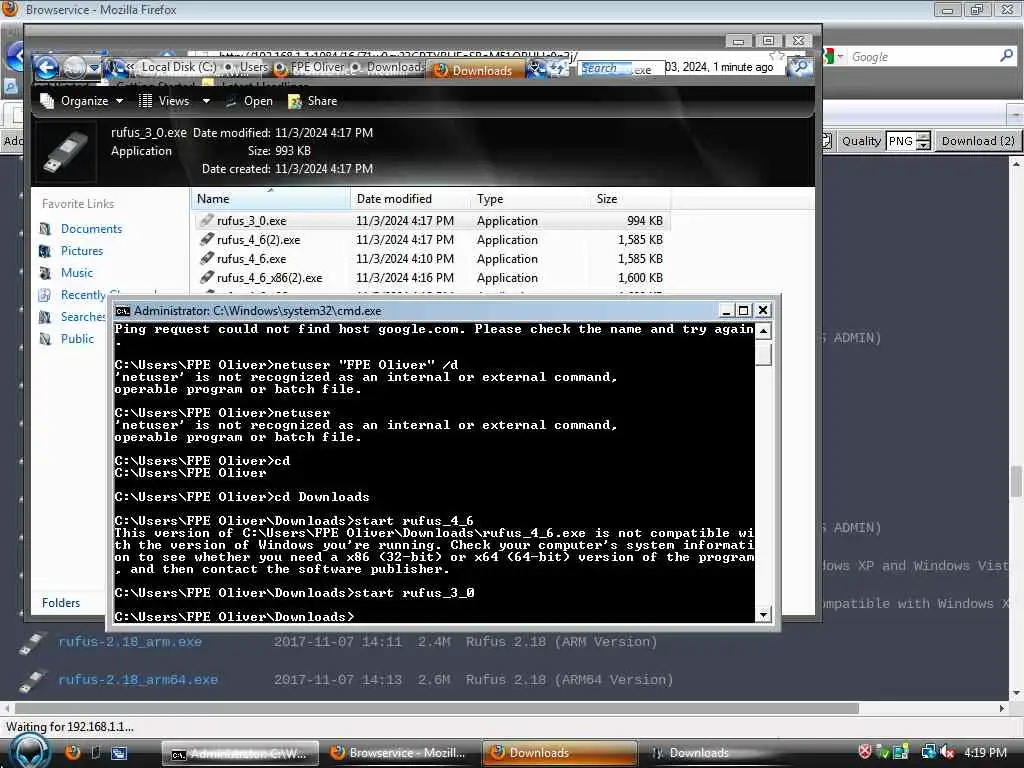Click the Firefox Google search field

922,57
